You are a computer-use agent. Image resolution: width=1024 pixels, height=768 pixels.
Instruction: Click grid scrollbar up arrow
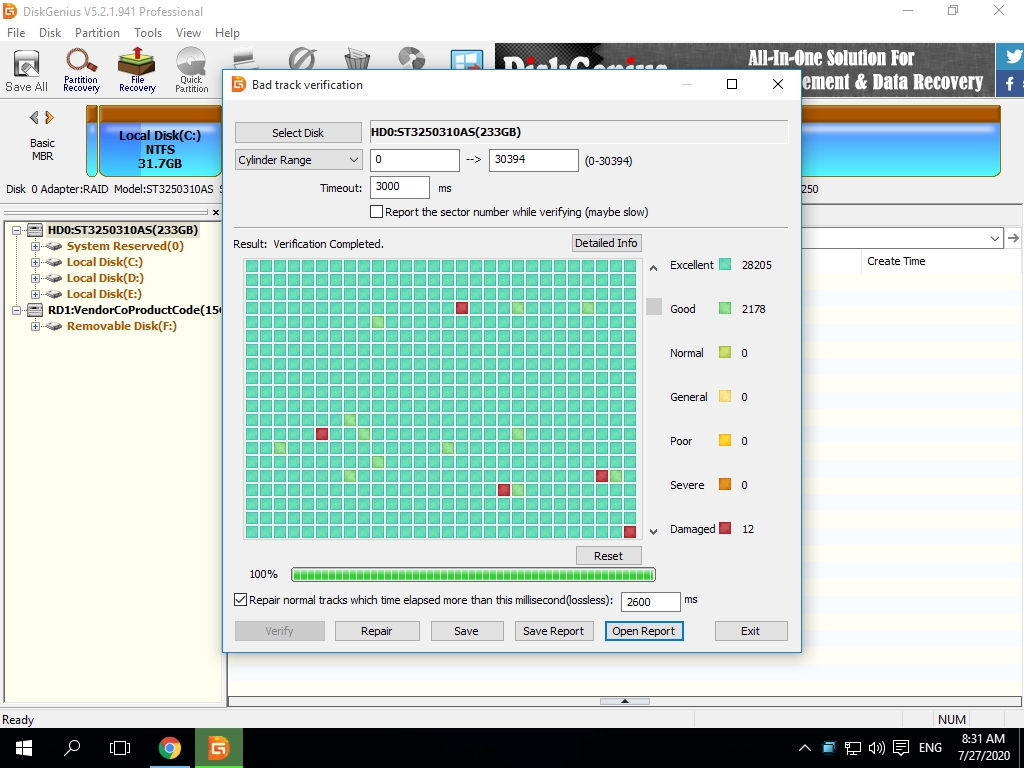654,268
